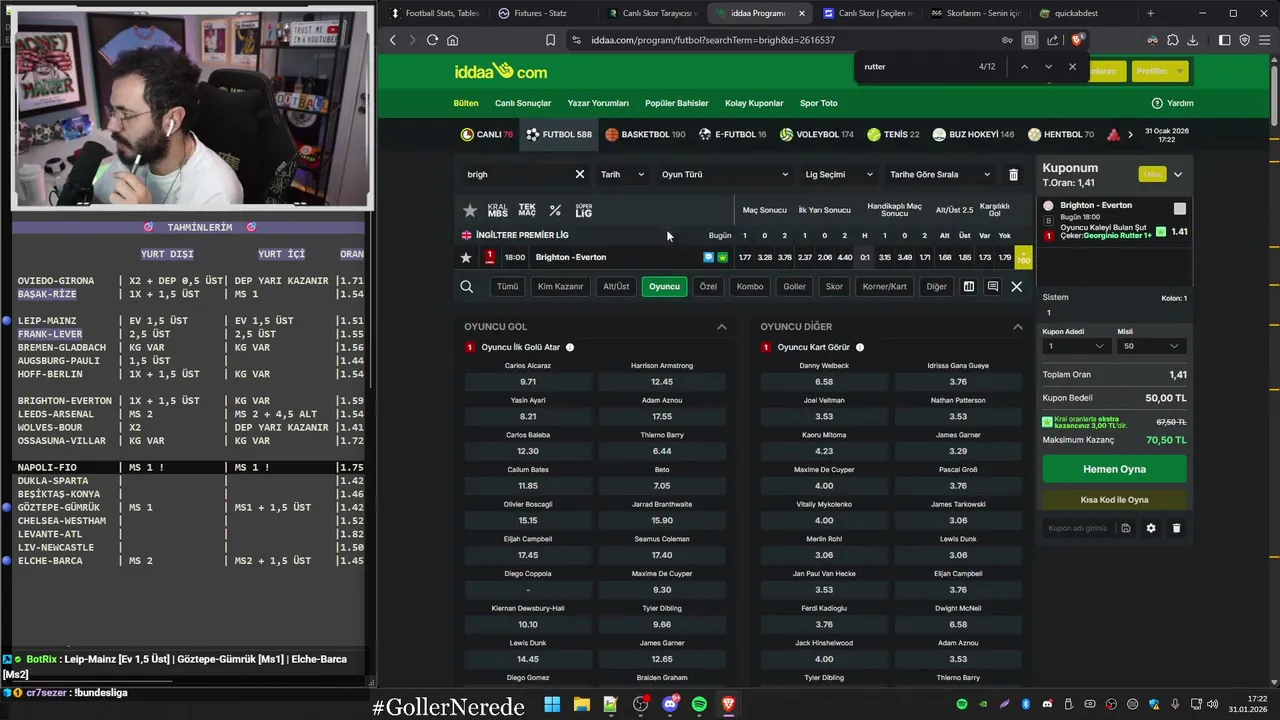Favorite the Brighton - Everton match star
Viewport: 1280px width, 720px height.
(x=465, y=257)
